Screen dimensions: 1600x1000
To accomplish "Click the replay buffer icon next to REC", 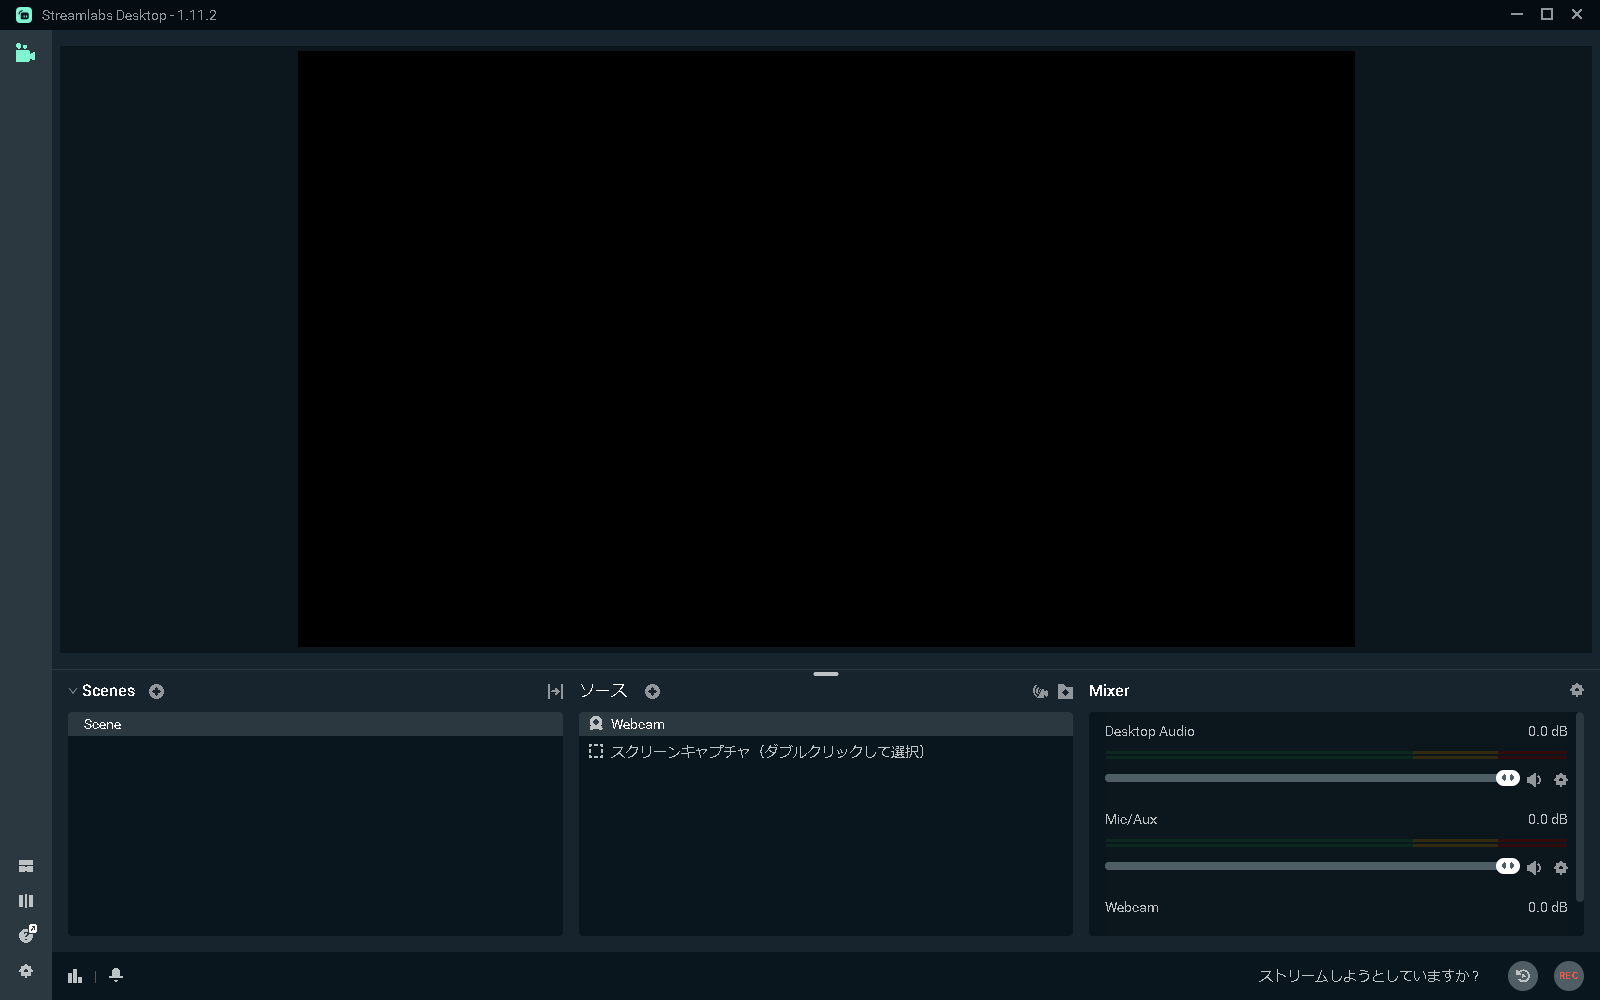I will 1523,976.
